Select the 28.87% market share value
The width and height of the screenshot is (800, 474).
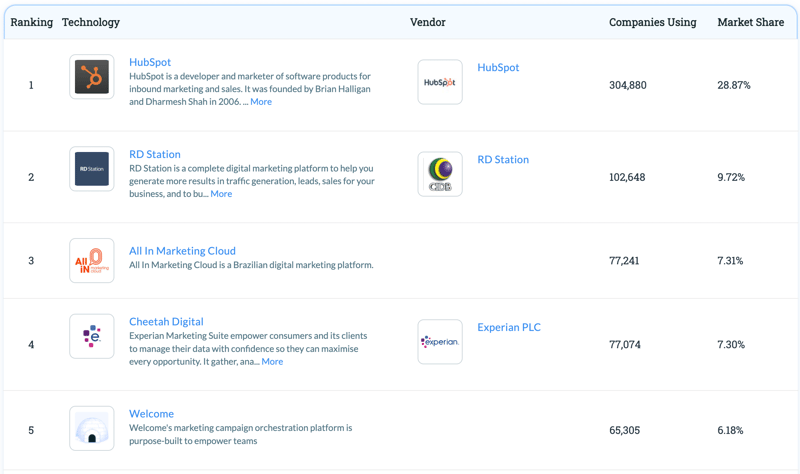coord(734,85)
